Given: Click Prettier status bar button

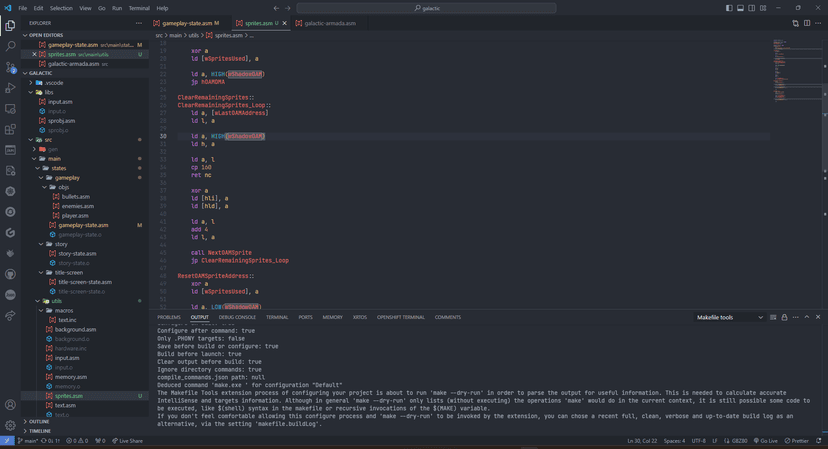Looking at the screenshot, I should tap(798, 441).
